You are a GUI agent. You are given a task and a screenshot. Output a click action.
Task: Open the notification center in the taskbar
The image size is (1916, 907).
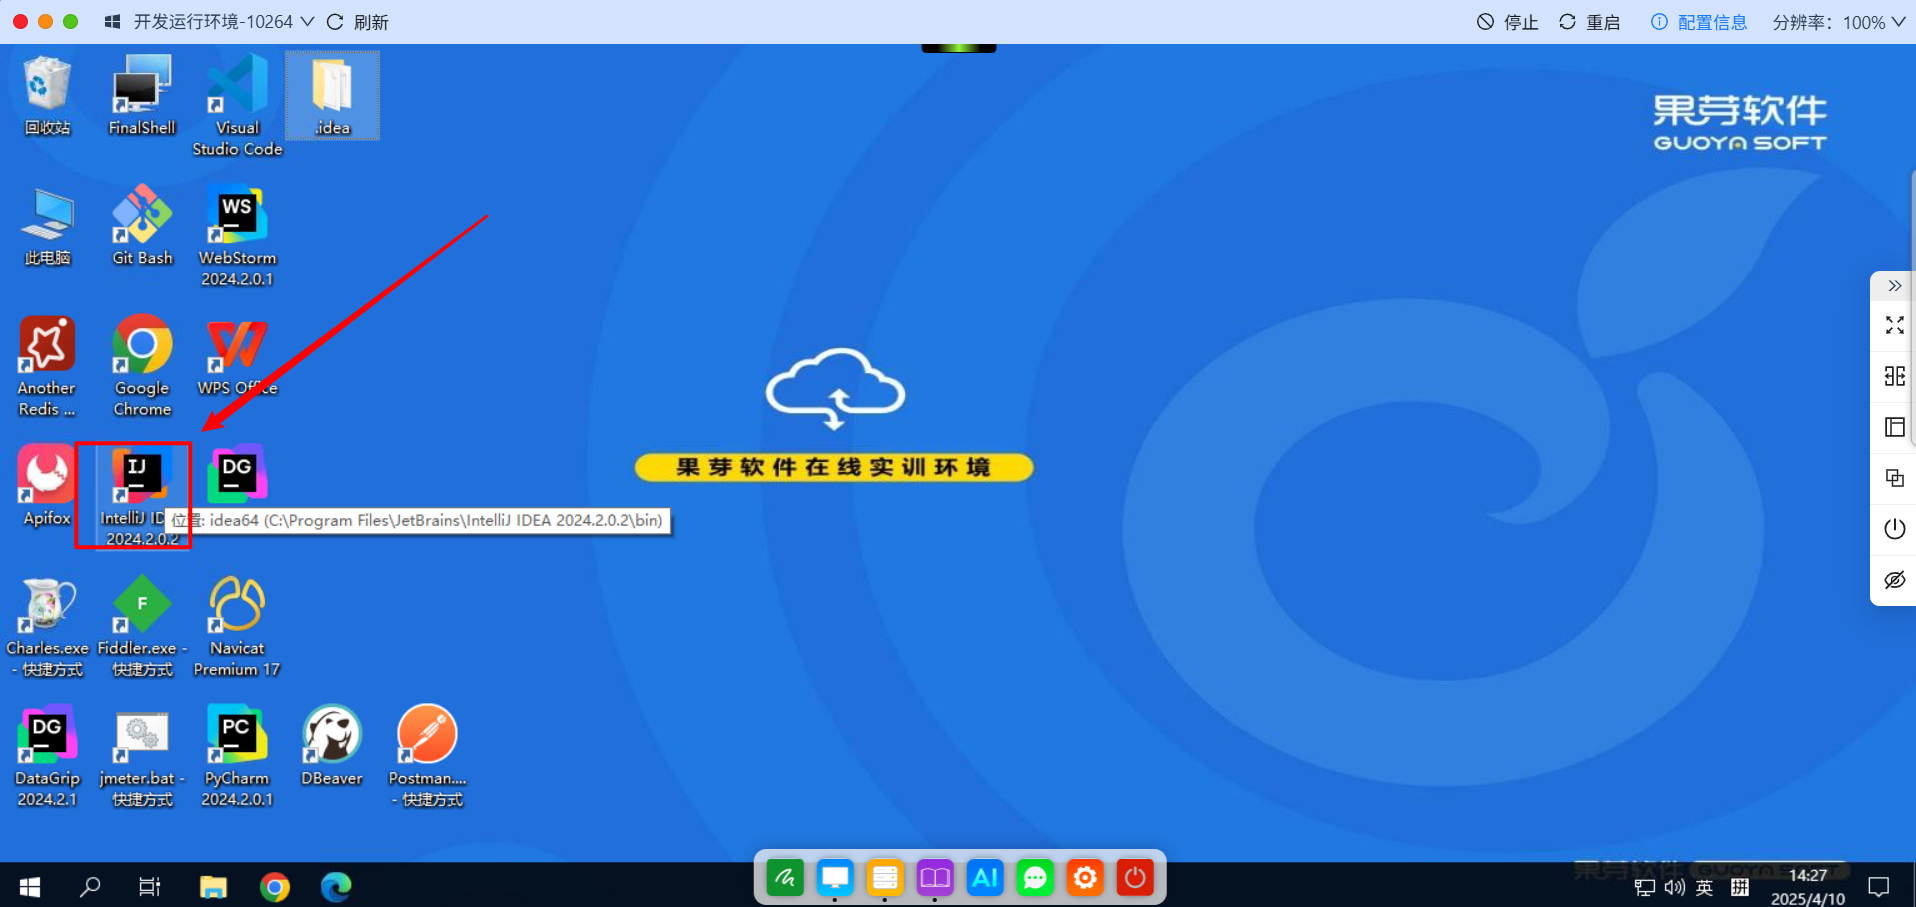[x=1879, y=887]
